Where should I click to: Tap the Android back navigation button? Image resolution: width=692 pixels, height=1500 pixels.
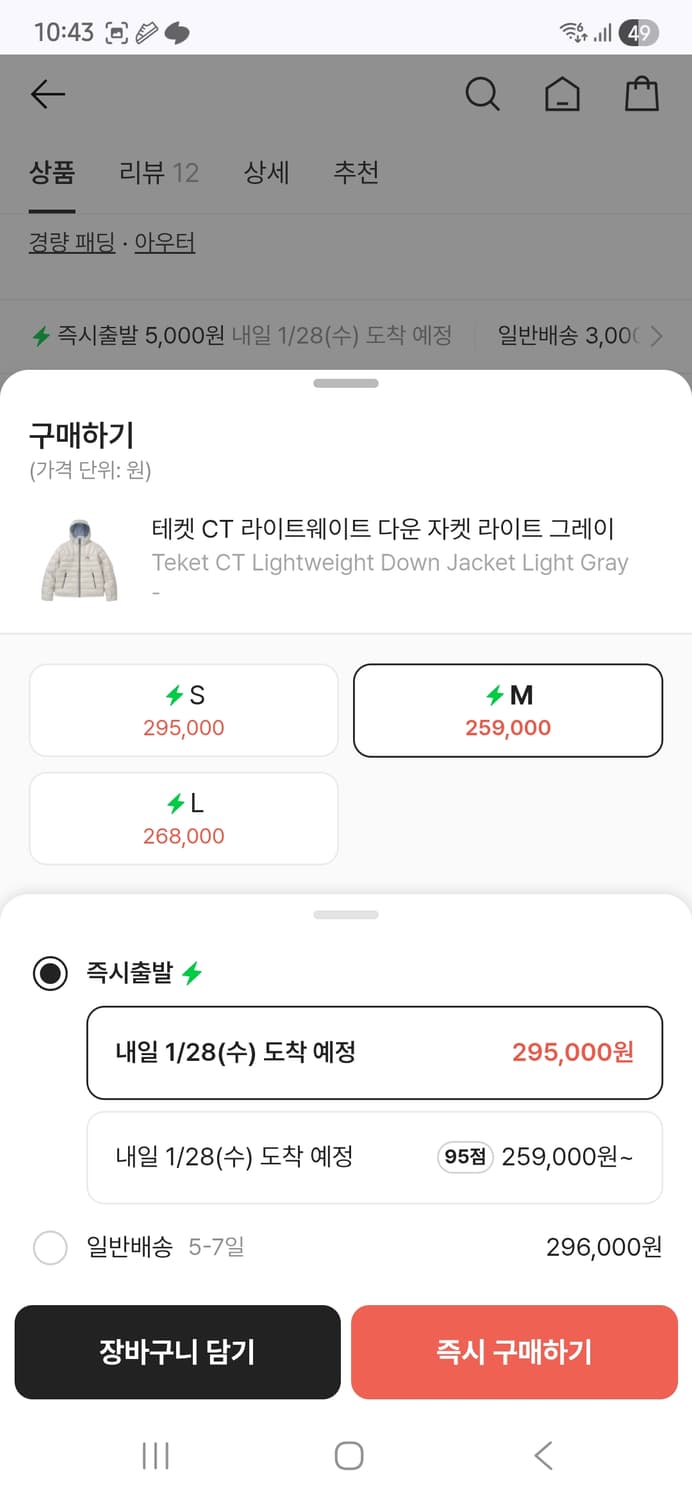[x=541, y=1456]
